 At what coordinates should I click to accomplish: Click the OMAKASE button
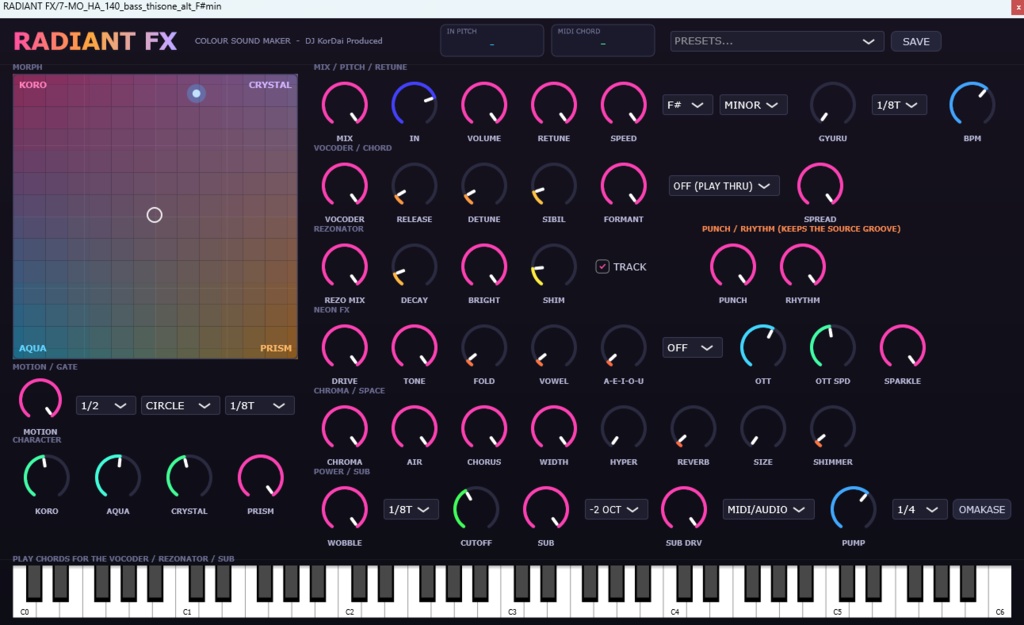coord(982,509)
